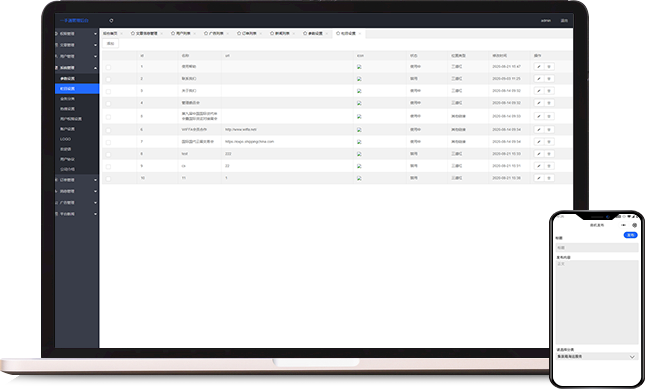
Task: Click the broken icon image in row 3
Action: [x=359, y=91]
